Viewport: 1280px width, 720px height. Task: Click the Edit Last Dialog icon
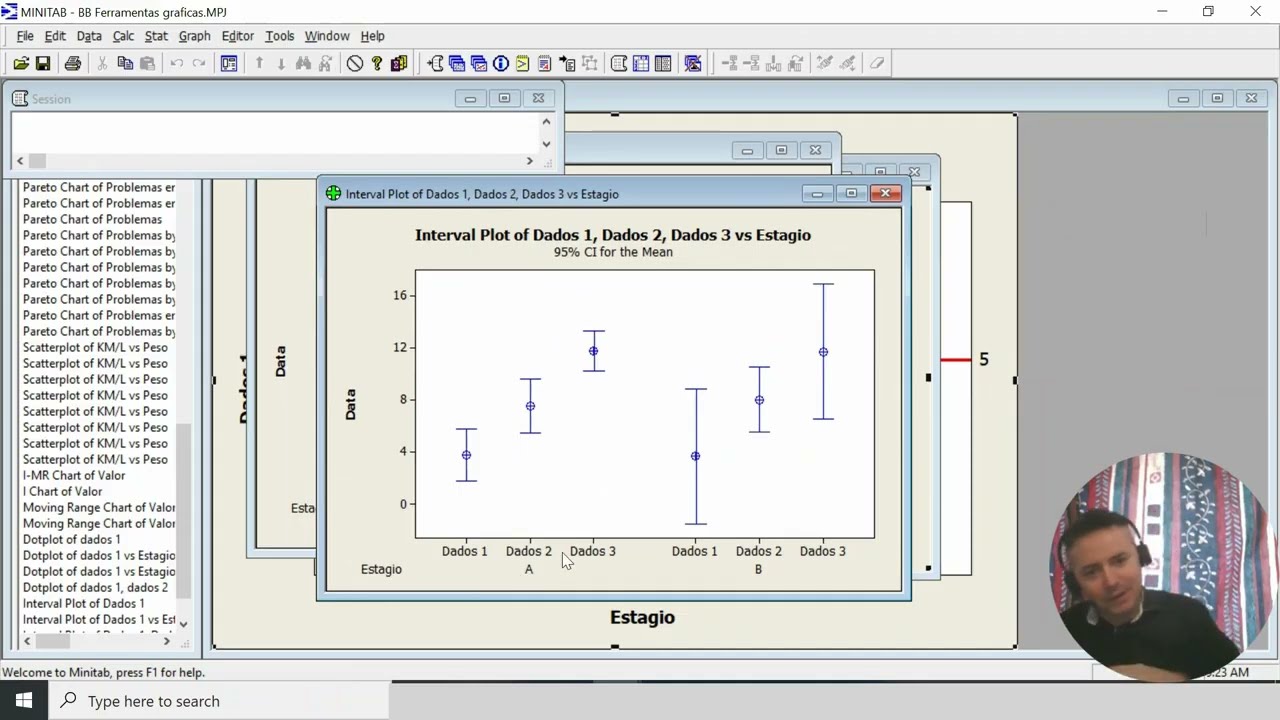(x=229, y=63)
